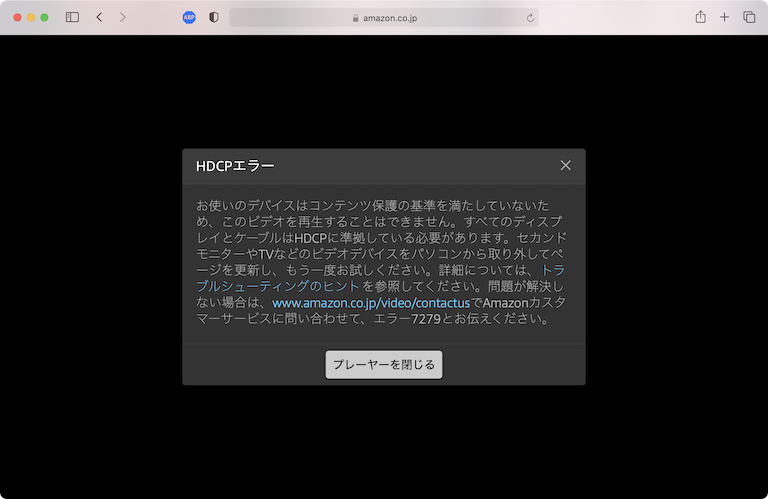The width and height of the screenshot is (768, 499).
Task: Toggle the Safari sidebar icon
Action: 72,17
